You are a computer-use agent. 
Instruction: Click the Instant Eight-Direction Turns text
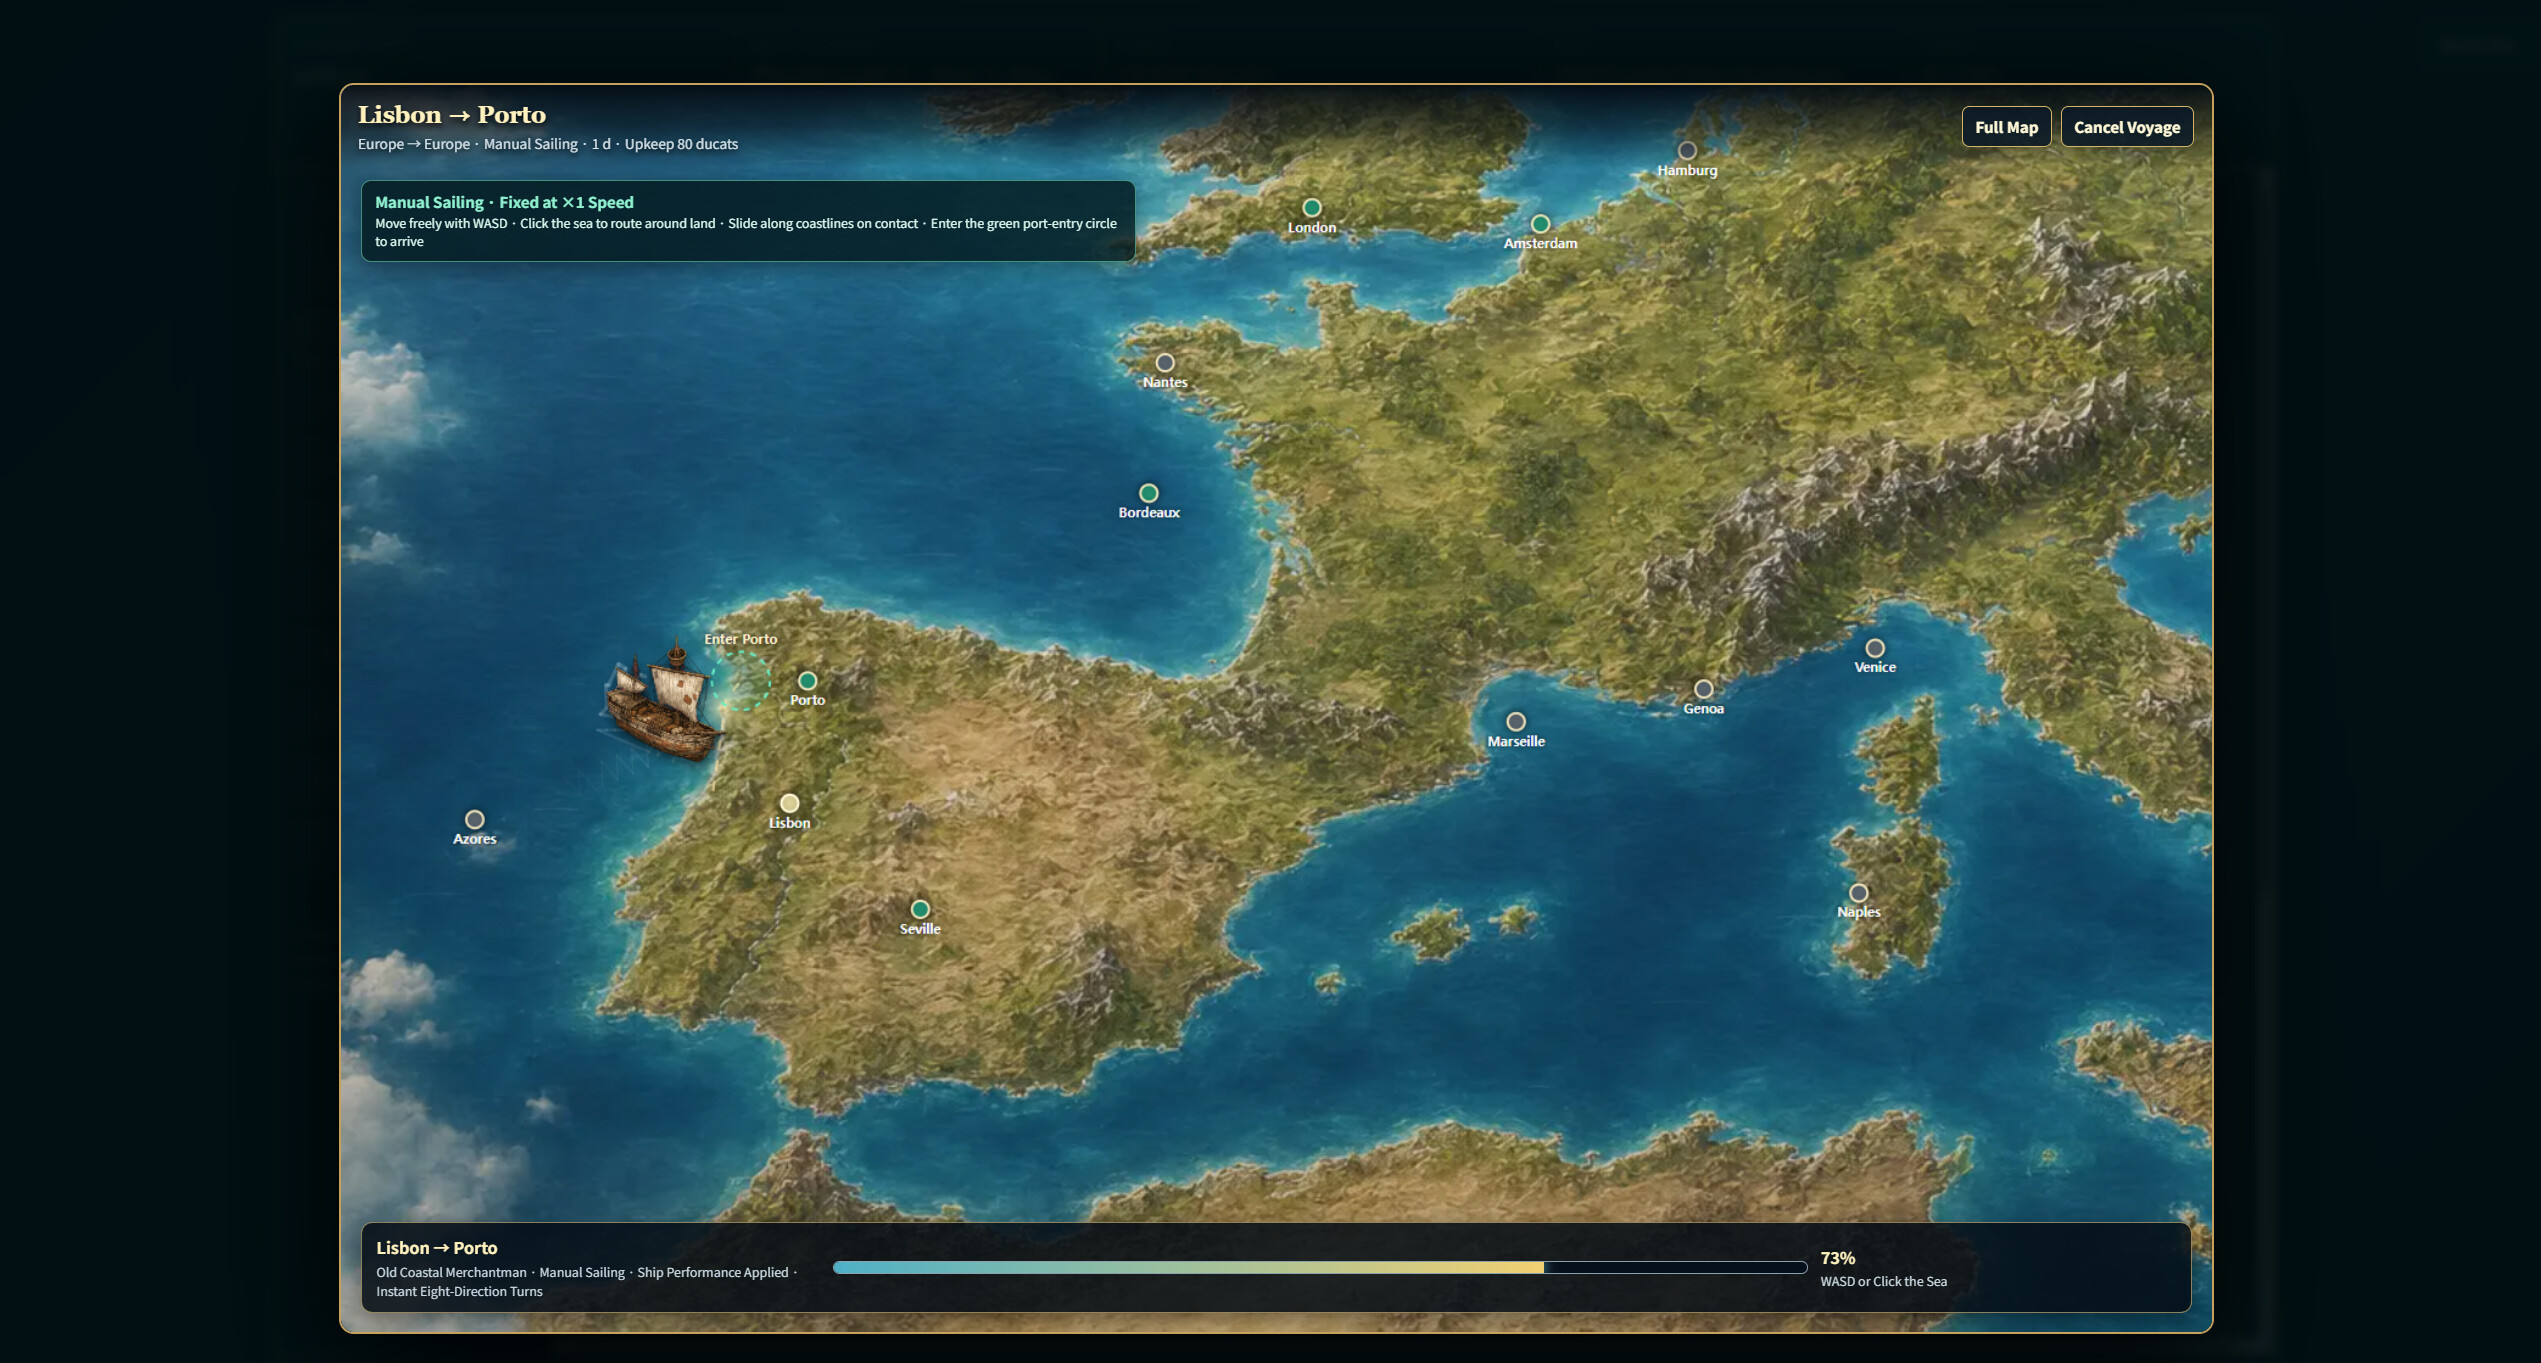pyautogui.click(x=459, y=1292)
